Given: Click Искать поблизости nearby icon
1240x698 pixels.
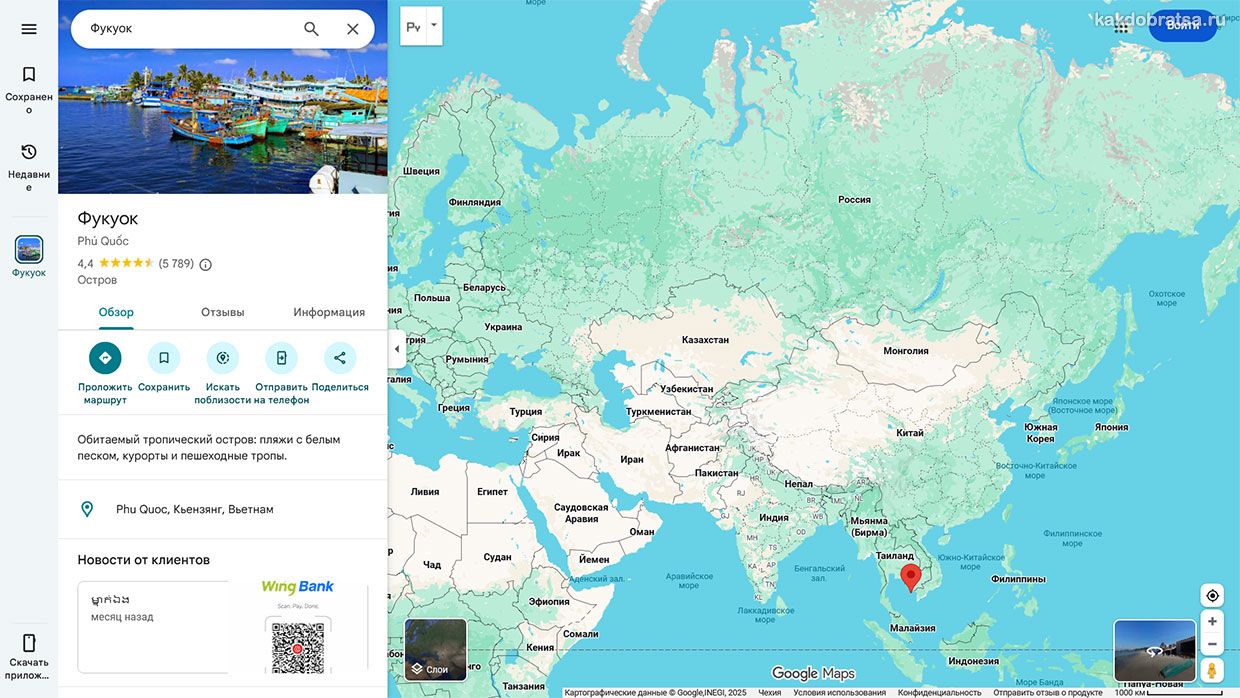Looking at the screenshot, I should (222, 358).
